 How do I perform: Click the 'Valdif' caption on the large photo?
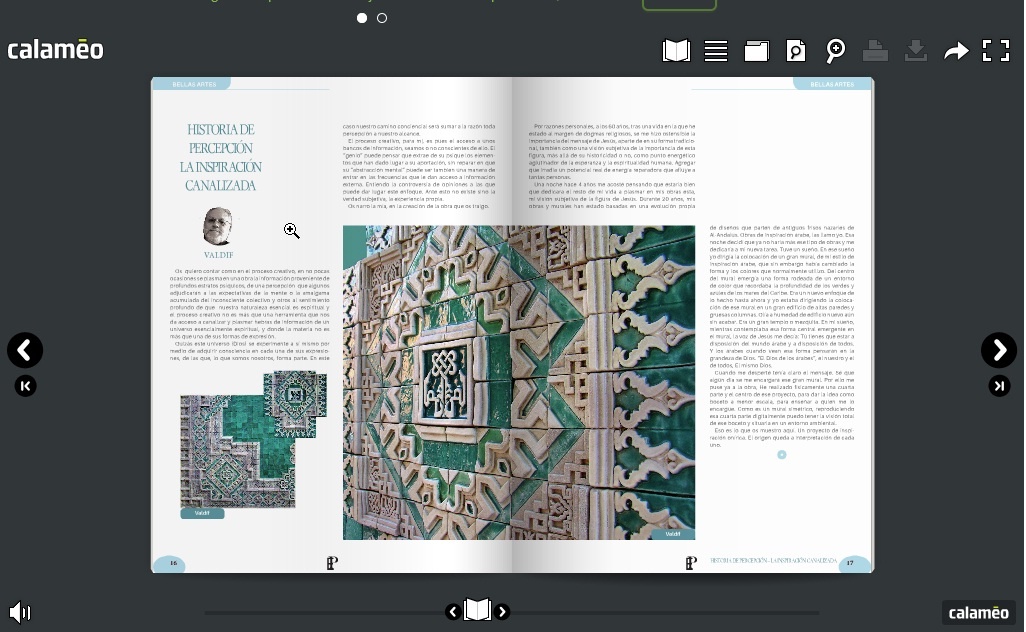coord(673,535)
